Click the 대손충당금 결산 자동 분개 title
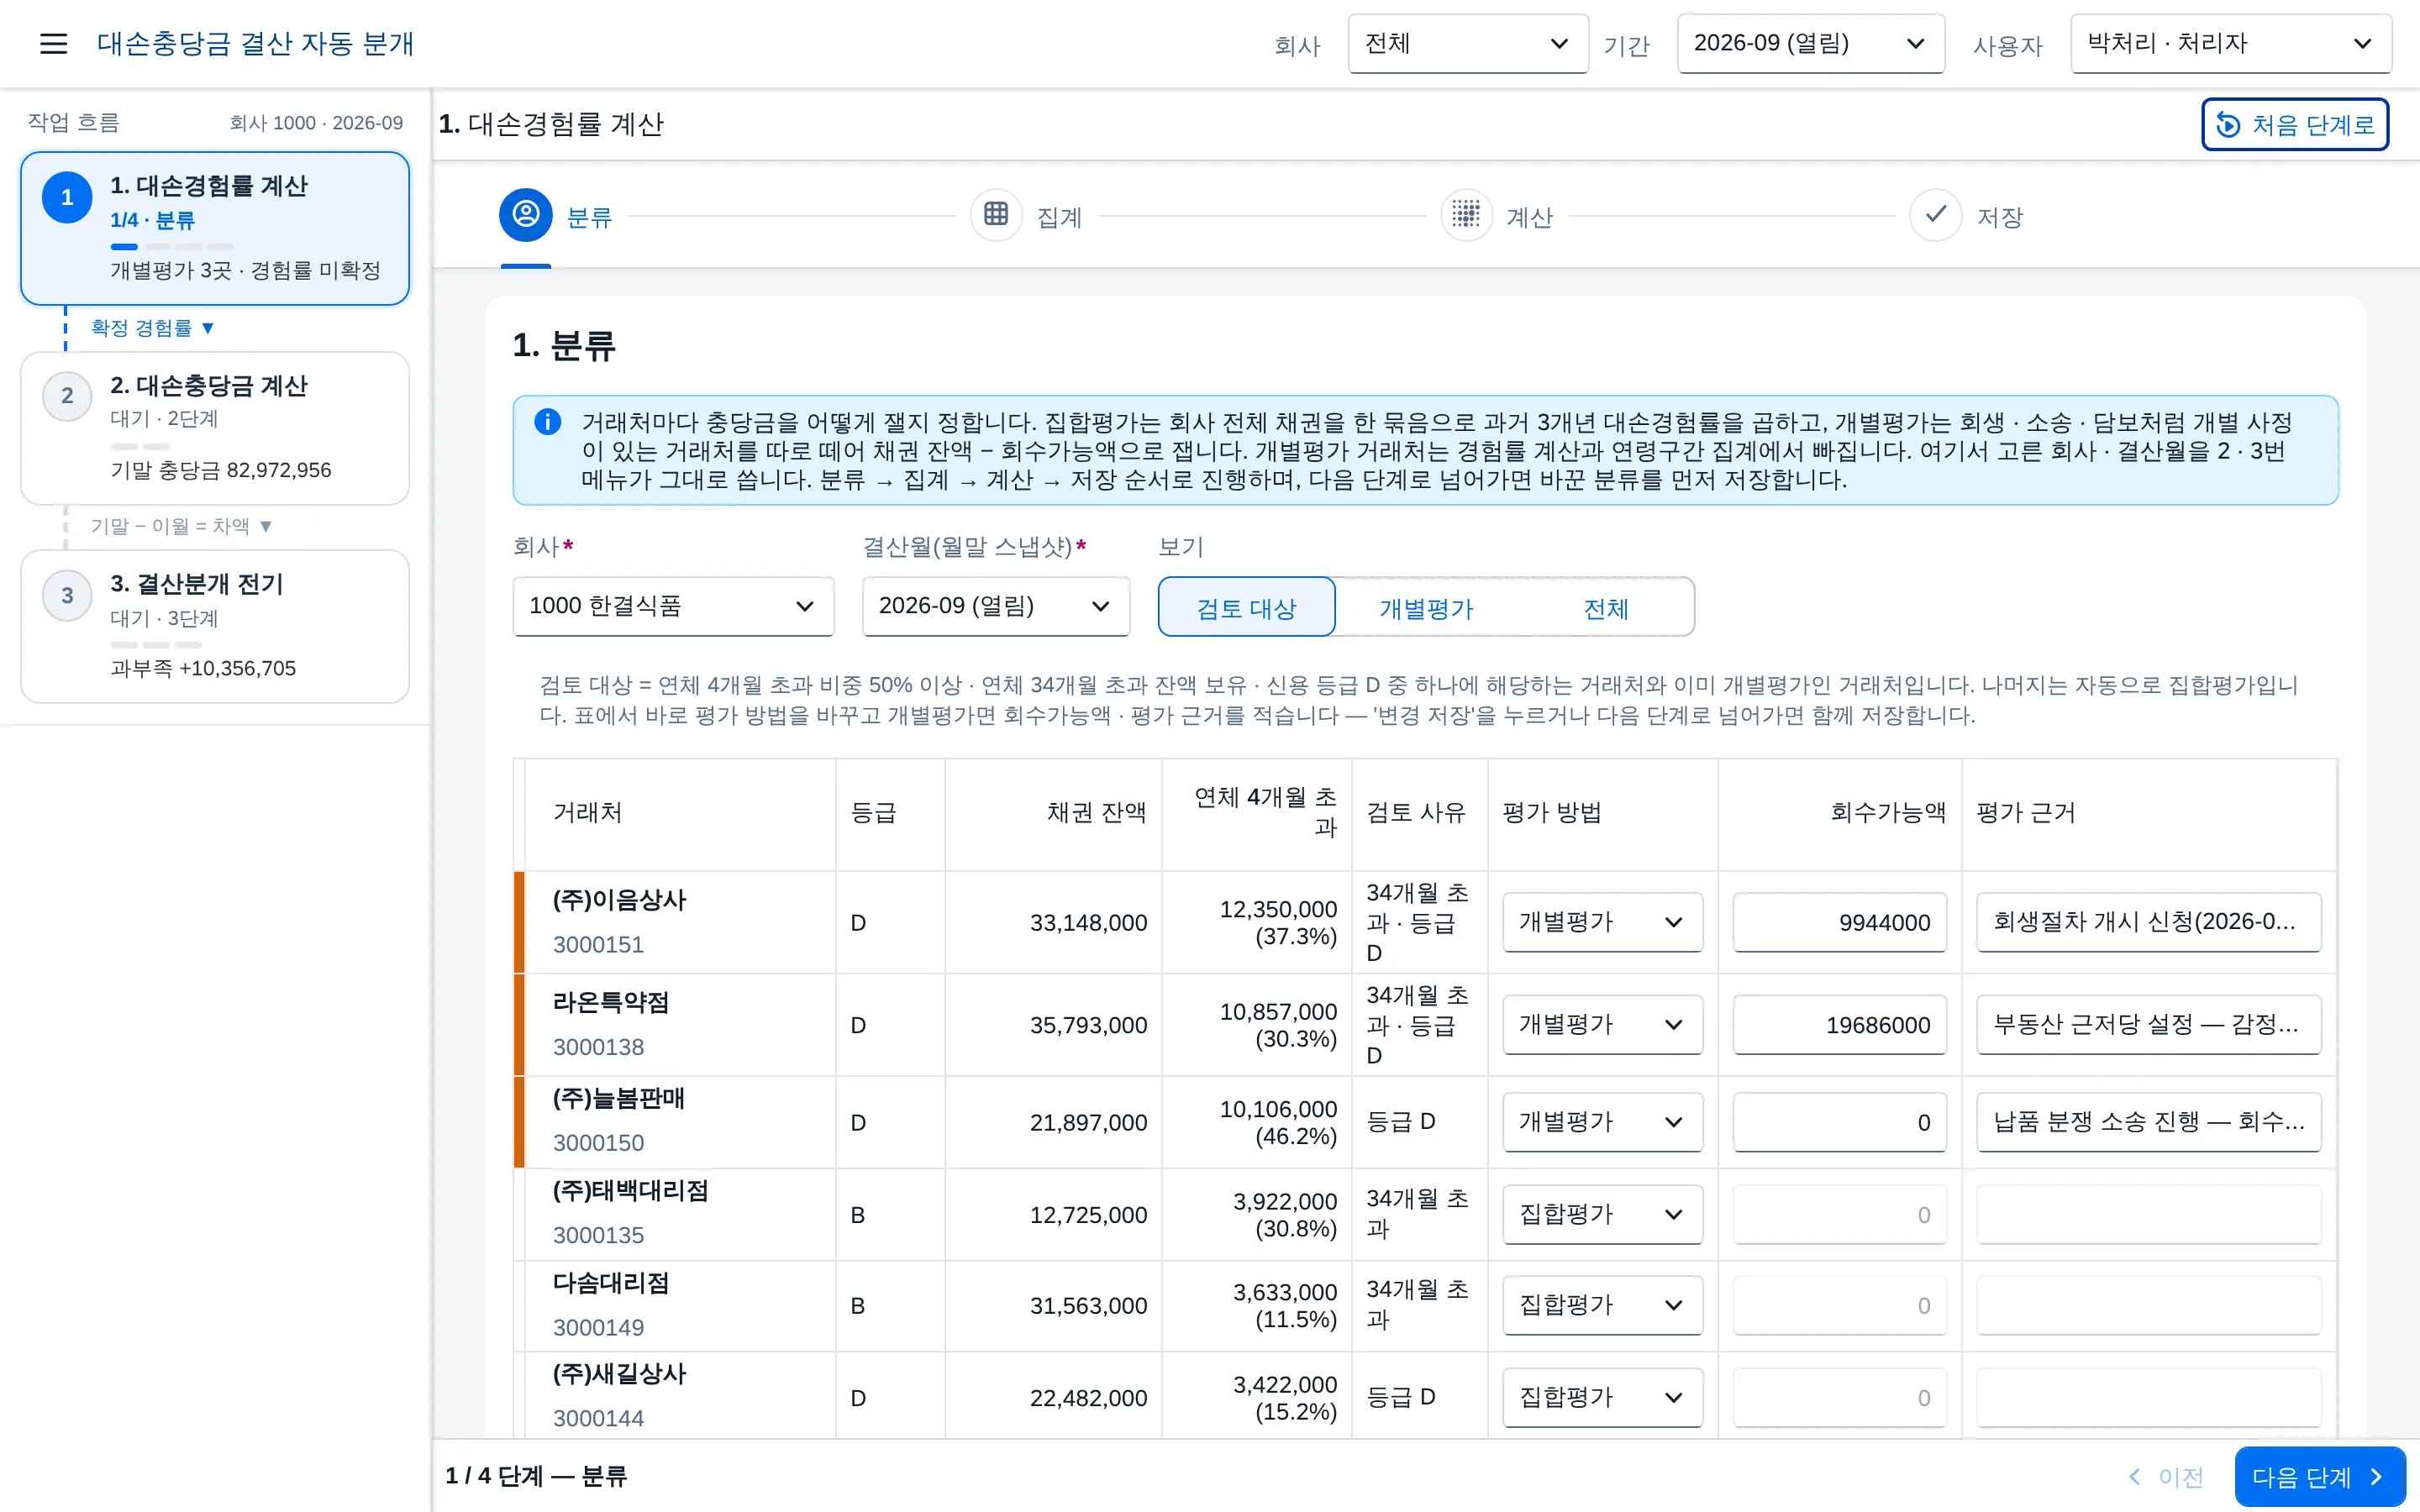 (255, 43)
